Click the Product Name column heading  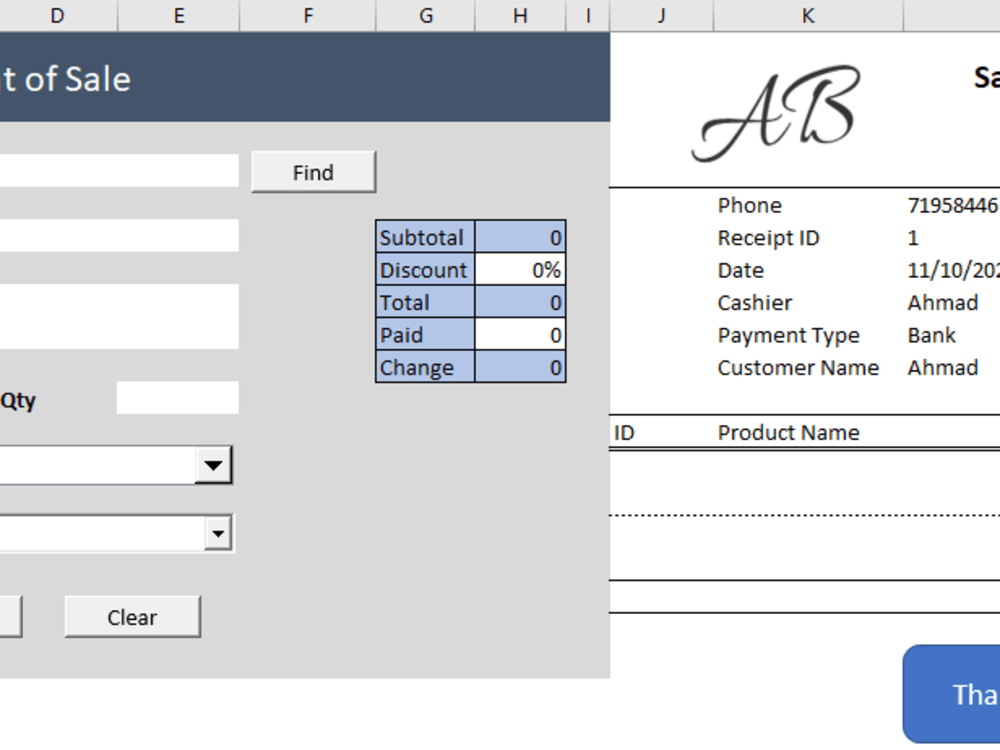[x=788, y=433]
